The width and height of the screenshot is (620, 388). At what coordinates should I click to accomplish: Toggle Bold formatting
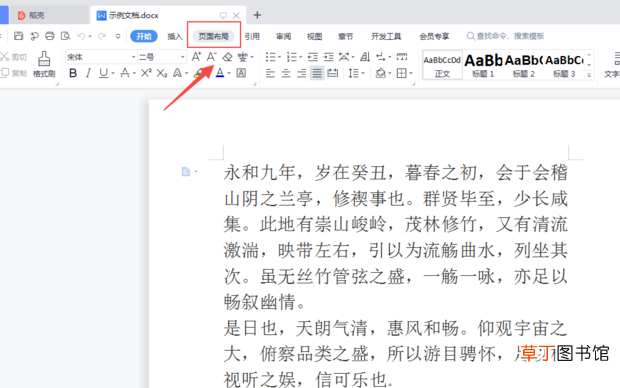(73, 73)
